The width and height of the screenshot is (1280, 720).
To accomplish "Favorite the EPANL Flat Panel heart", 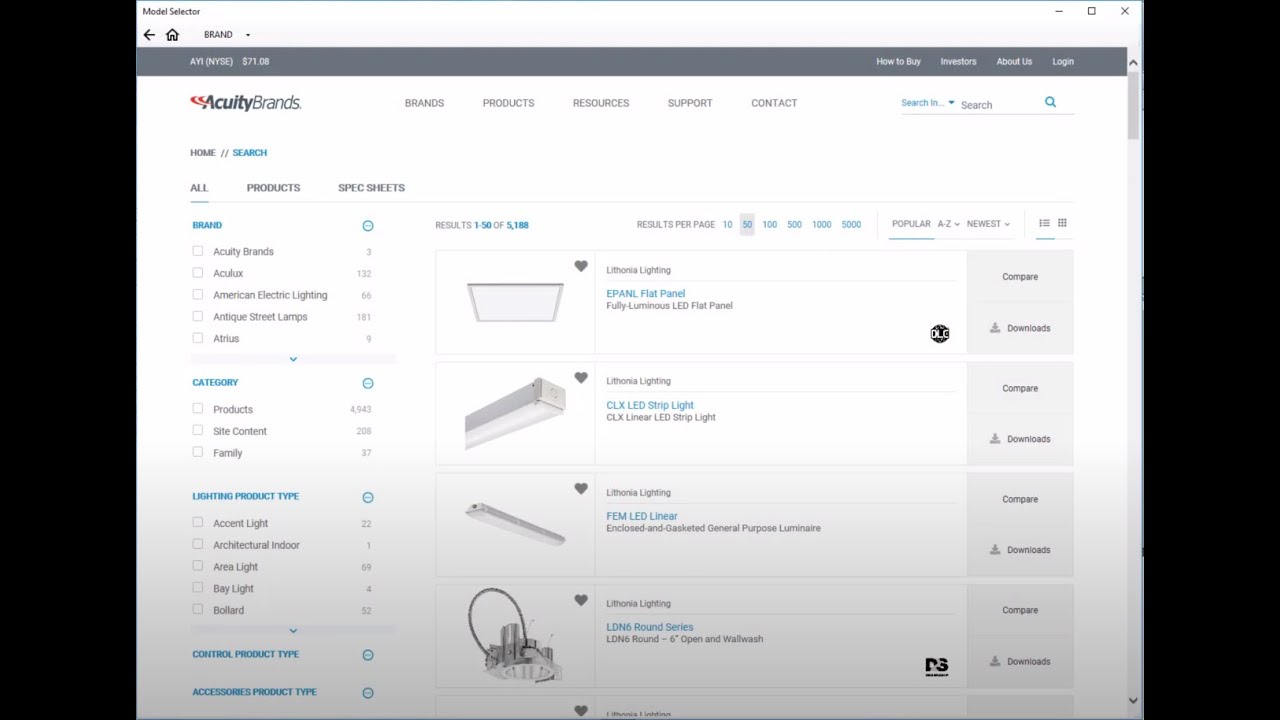I will 581,266.
